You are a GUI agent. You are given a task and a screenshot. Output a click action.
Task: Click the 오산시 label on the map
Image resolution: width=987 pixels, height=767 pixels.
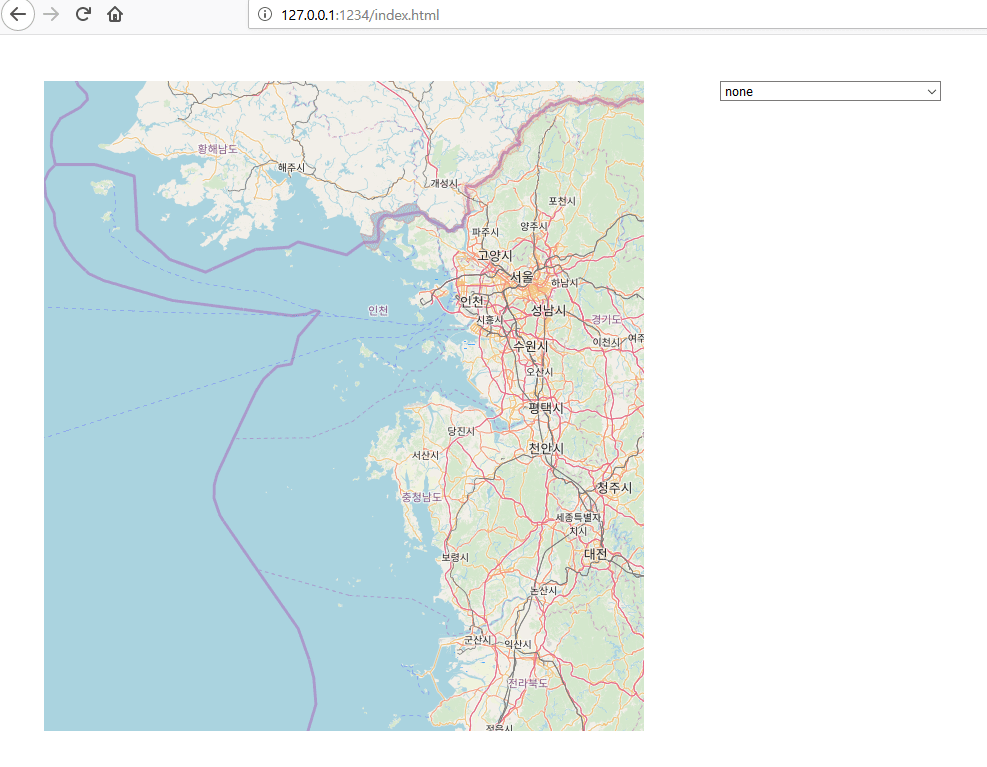(539, 372)
